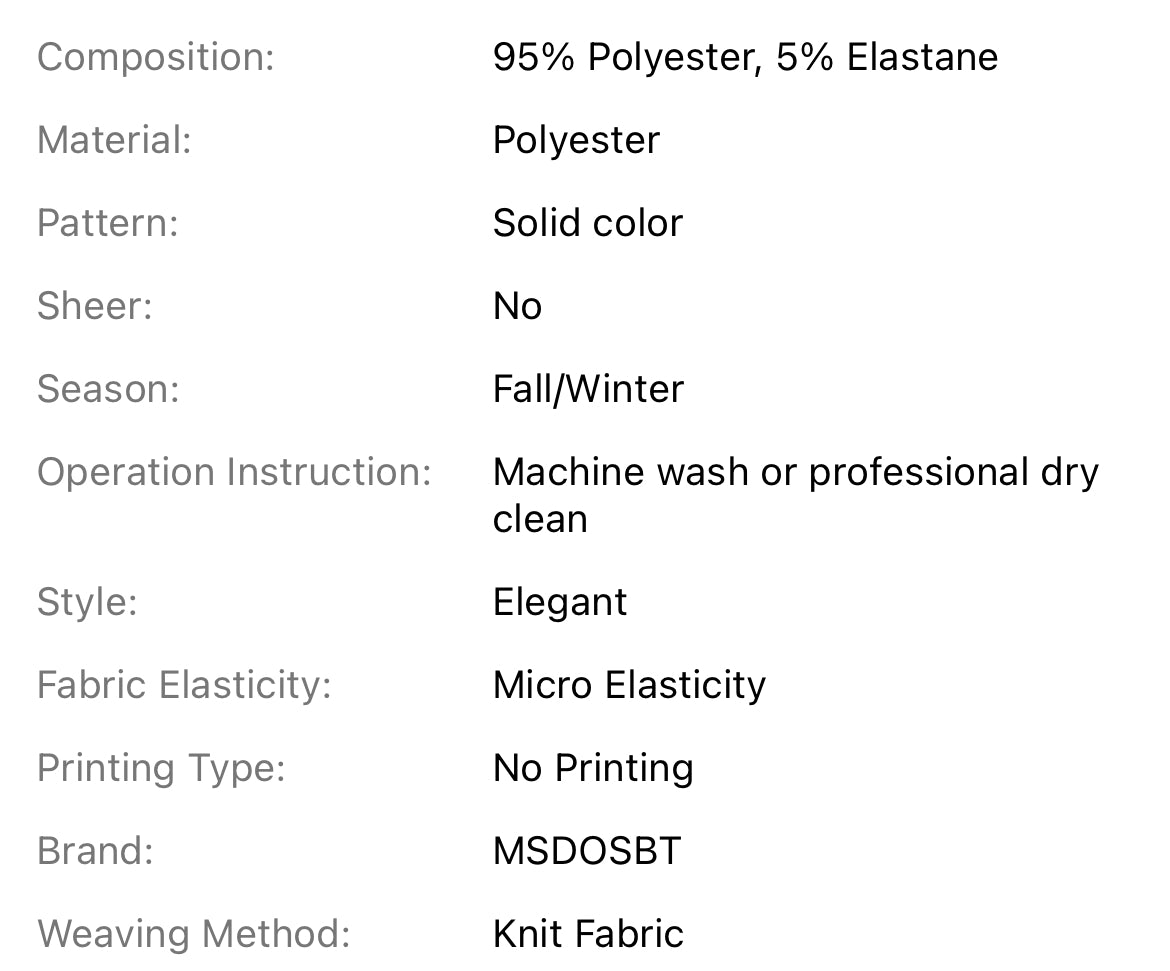Select the 'Fall/Winter' season value
Viewport: 1170px width, 971px height.
[x=588, y=389]
